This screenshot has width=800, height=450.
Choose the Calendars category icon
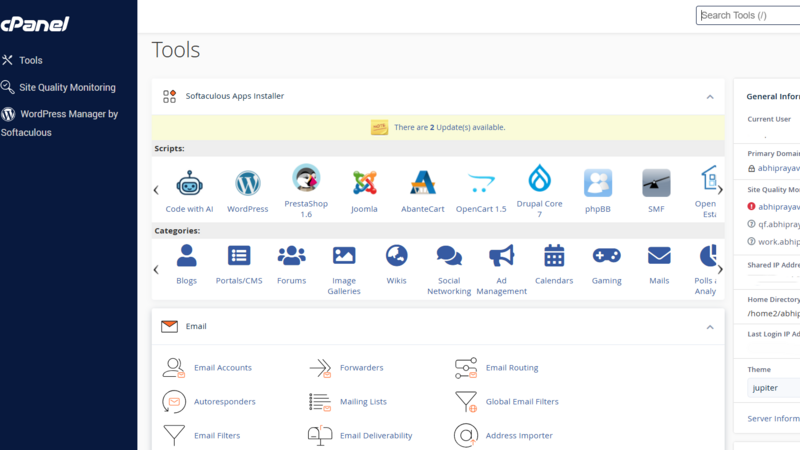(554, 255)
